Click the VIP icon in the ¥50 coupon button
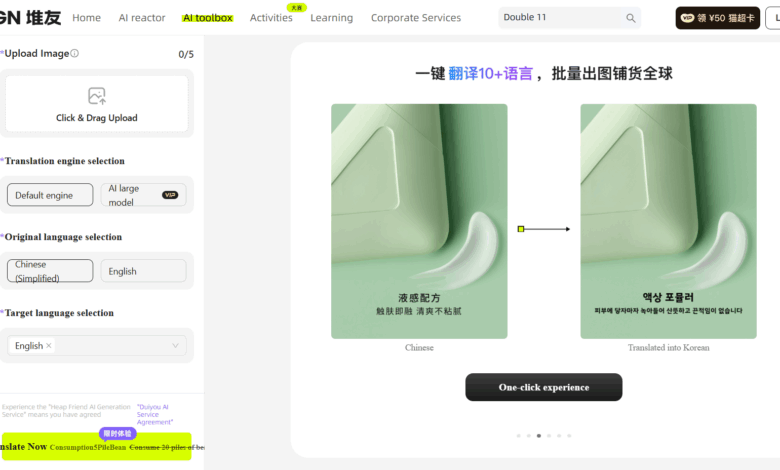Viewport: 780px width, 470px height. pos(687,18)
